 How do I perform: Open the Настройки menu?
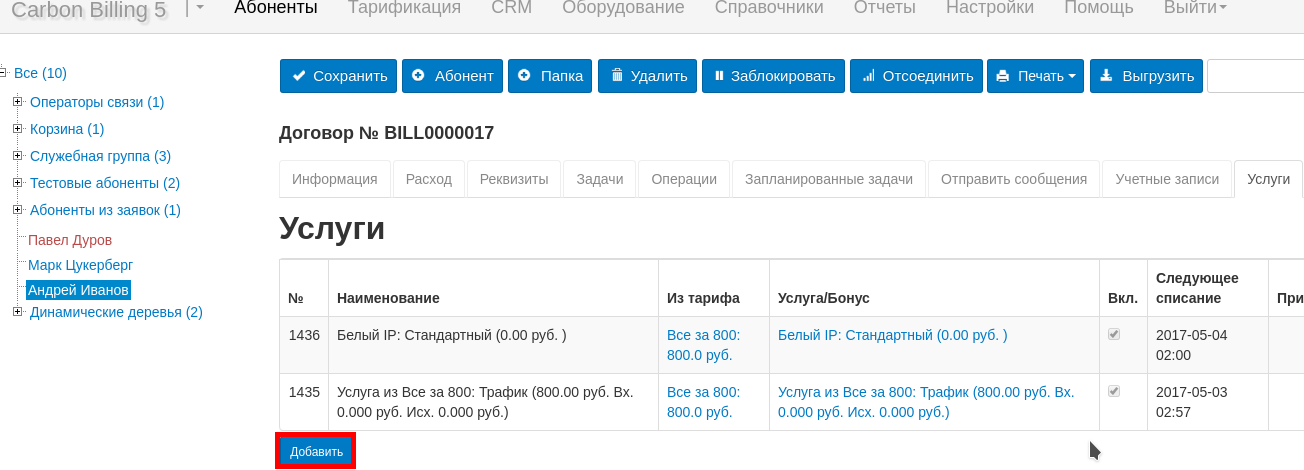[x=989, y=8]
